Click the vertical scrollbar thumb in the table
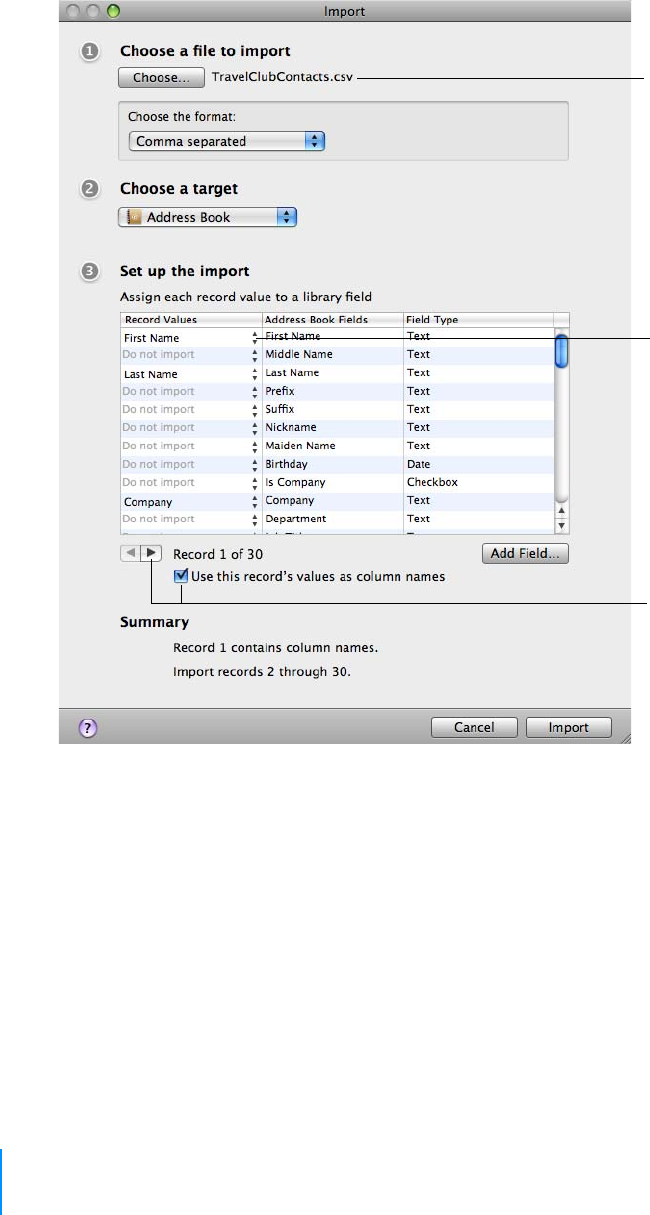 (x=561, y=350)
